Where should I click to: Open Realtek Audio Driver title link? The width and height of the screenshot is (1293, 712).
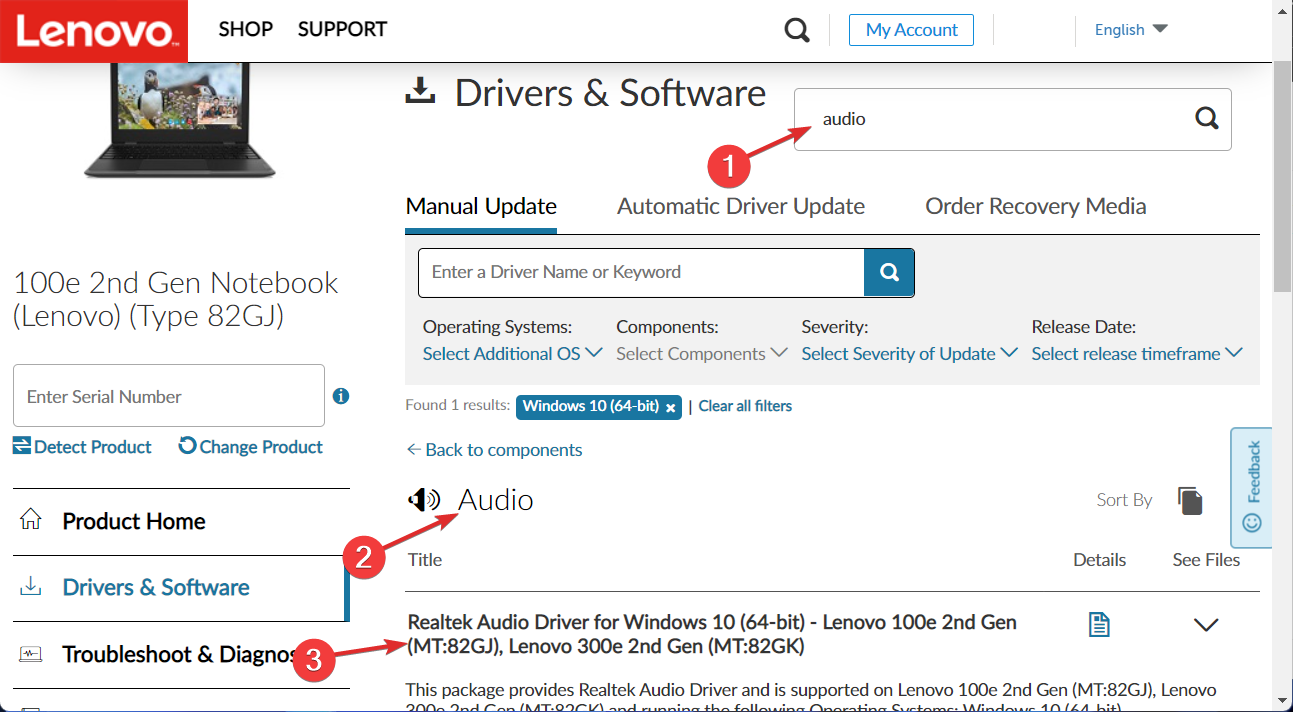[712, 634]
